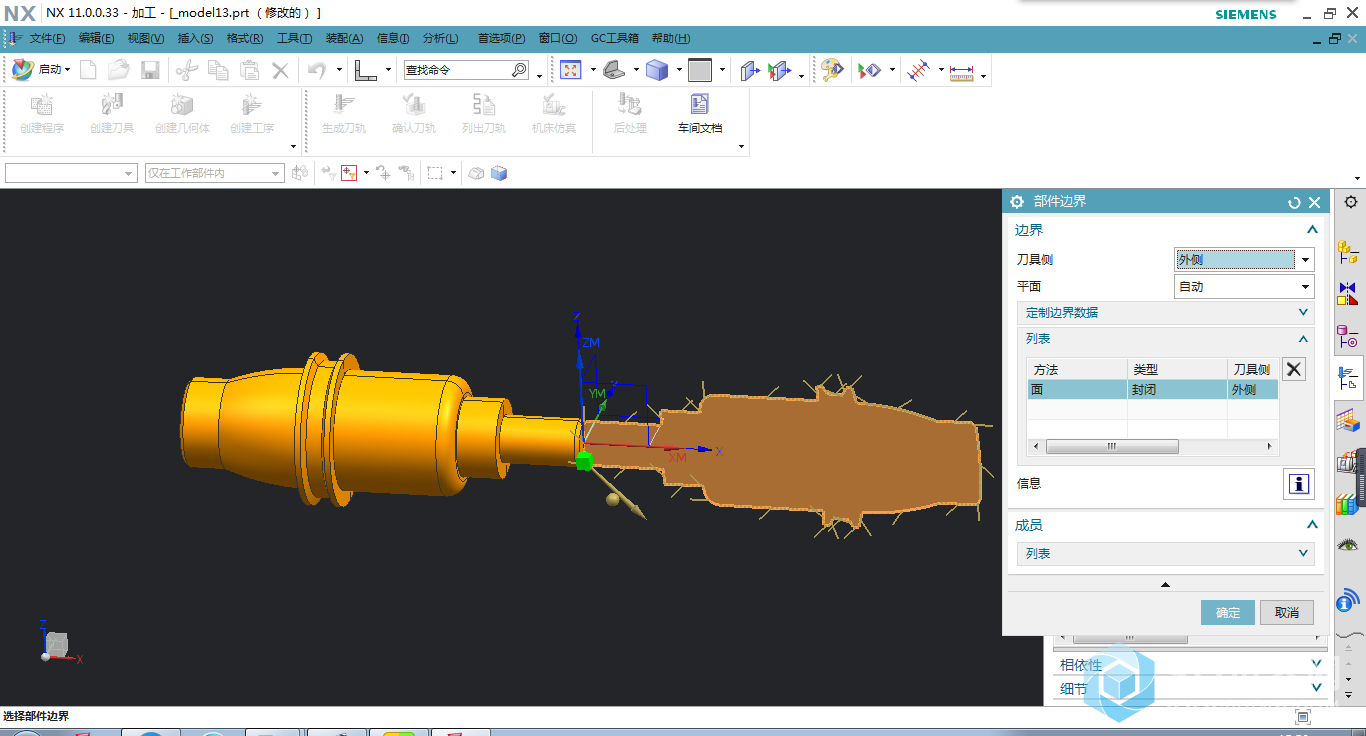Screen dimensions: 1366x736
Task: Open the GC工具箱 menu
Action: point(615,38)
